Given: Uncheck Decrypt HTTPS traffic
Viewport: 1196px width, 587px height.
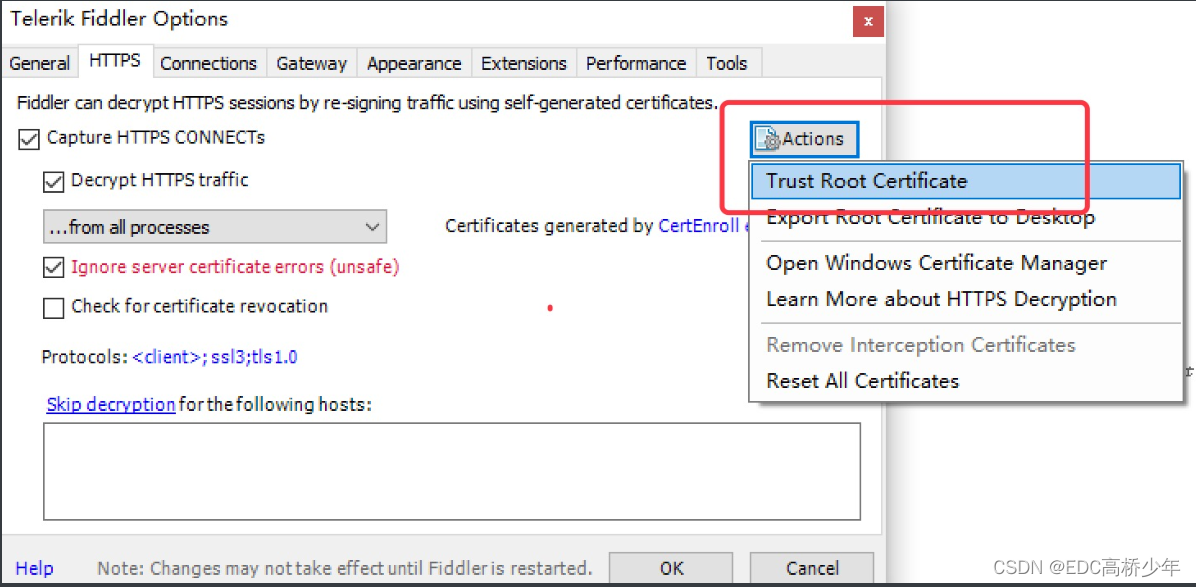Looking at the screenshot, I should click(x=53, y=182).
